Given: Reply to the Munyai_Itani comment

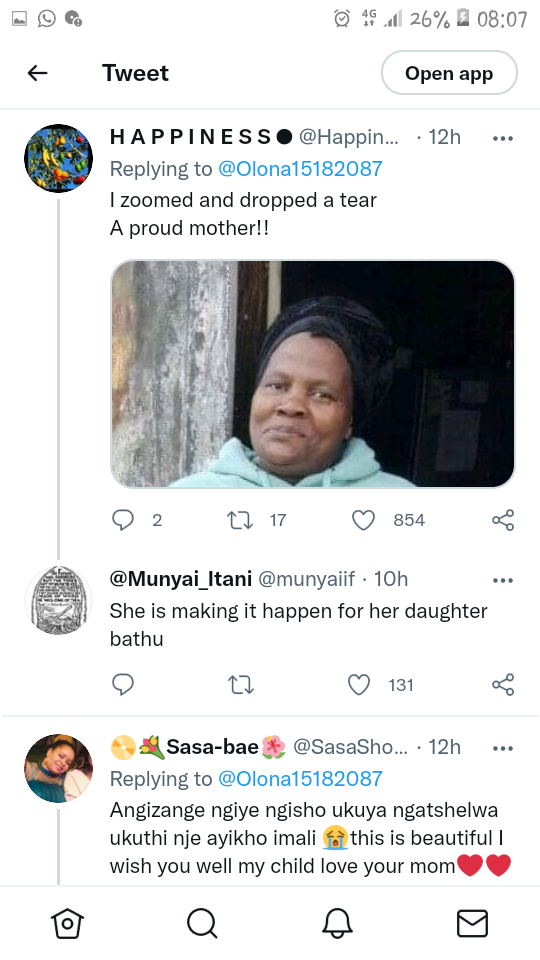Looking at the screenshot, I should (x=123, y=684).
